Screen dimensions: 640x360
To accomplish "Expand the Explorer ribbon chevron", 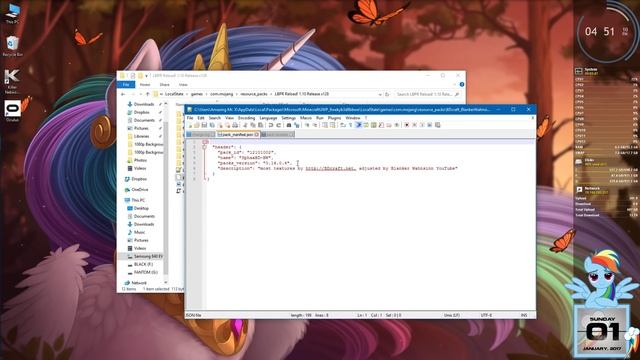I will (x=455, y=84).
